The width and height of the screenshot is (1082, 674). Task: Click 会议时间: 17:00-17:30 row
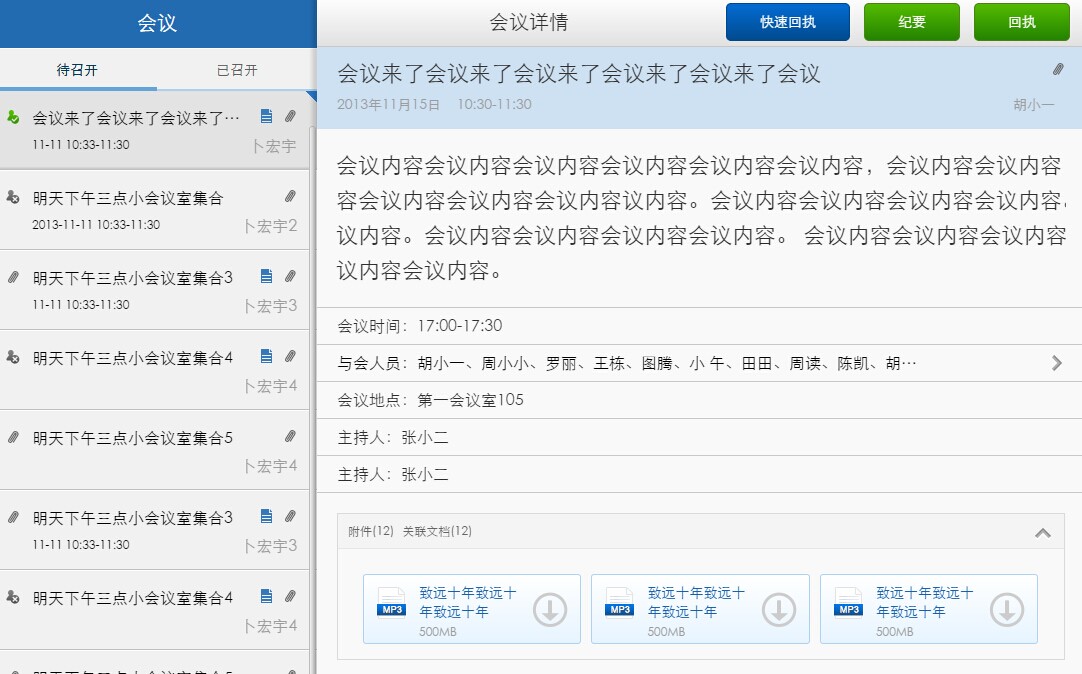699,326
